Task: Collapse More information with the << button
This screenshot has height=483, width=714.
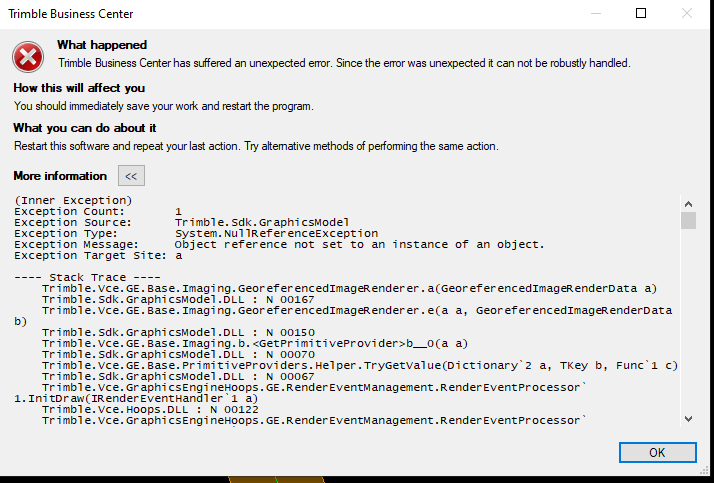Action: (x=131, y=176)
